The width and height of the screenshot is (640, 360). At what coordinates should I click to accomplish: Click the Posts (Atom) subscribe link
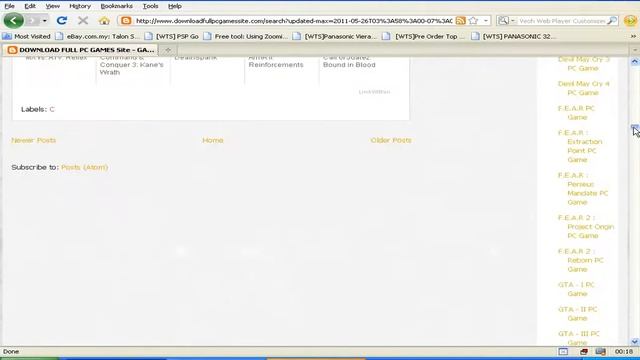(x=84, y=167)
